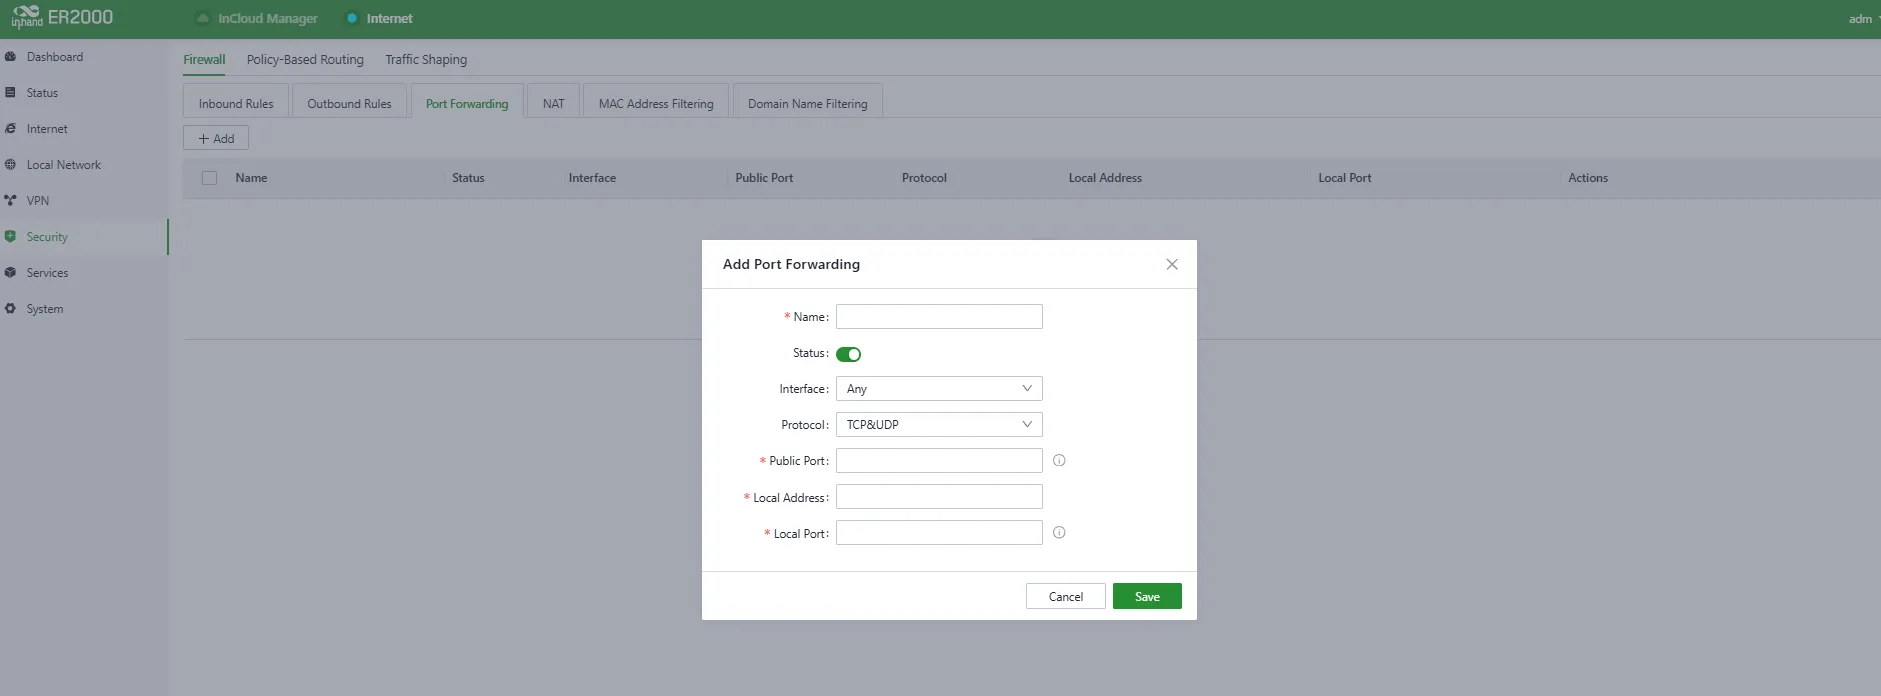
Task: Focus the Public Port input field
Action: [x=939, y=461]
